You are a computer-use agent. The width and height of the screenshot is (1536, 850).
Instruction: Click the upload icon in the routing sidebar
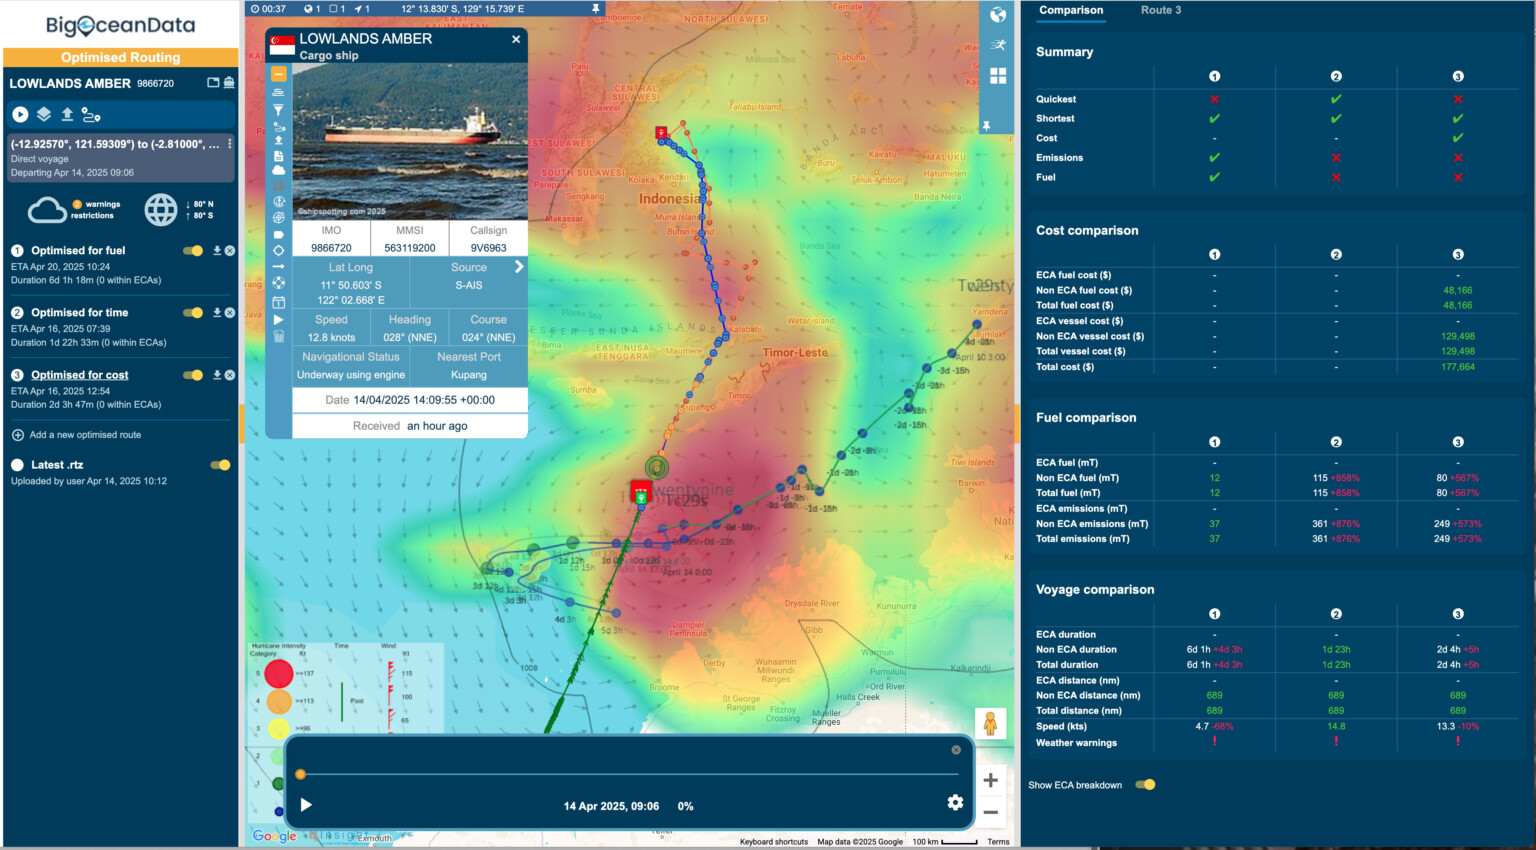pyautogui.click(x=66, y=114)
